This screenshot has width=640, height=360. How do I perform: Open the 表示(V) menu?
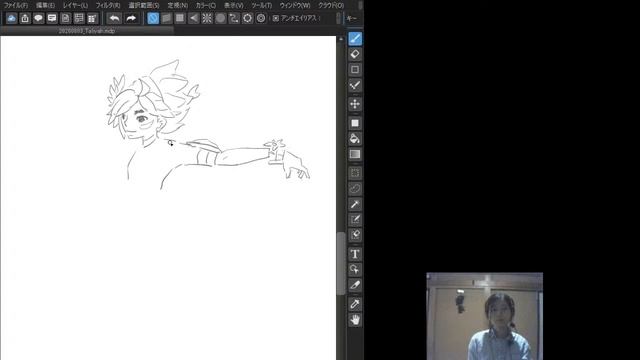[234, 5]
